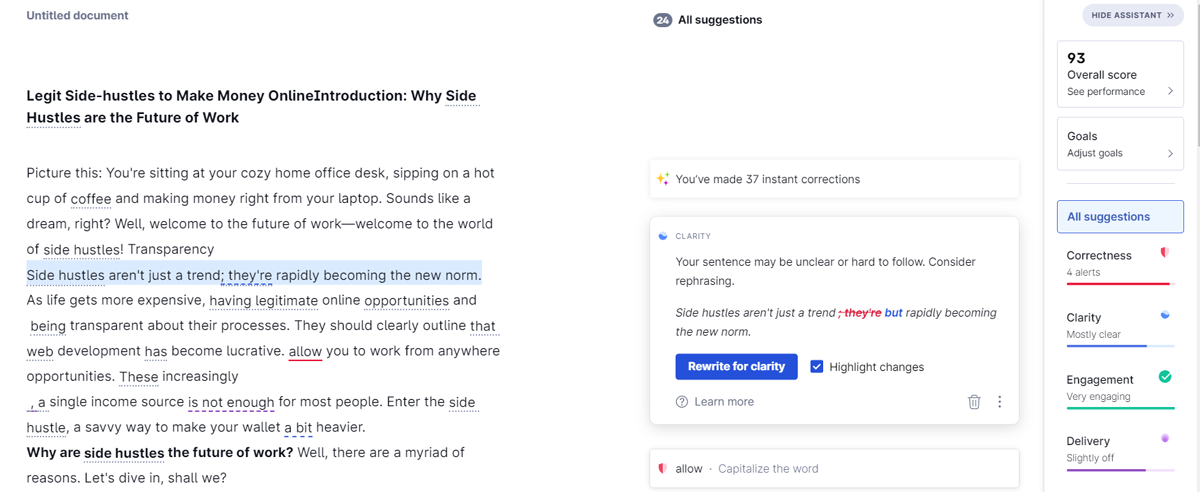Click the Correctness red shield icon
Viewport: 1200px width, 492px height.
point(1164,253)
